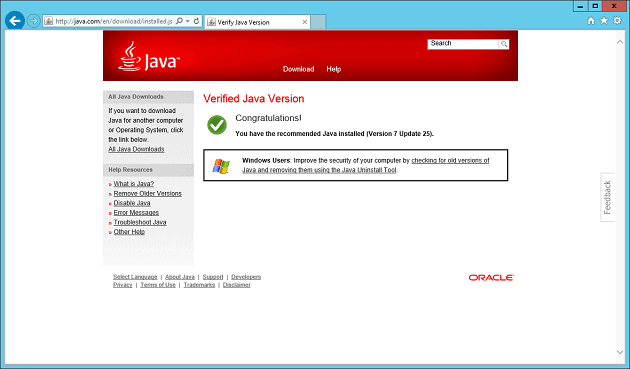Click the Trademarks footer link
Screen dimensions: 630x369
[199, 285]
